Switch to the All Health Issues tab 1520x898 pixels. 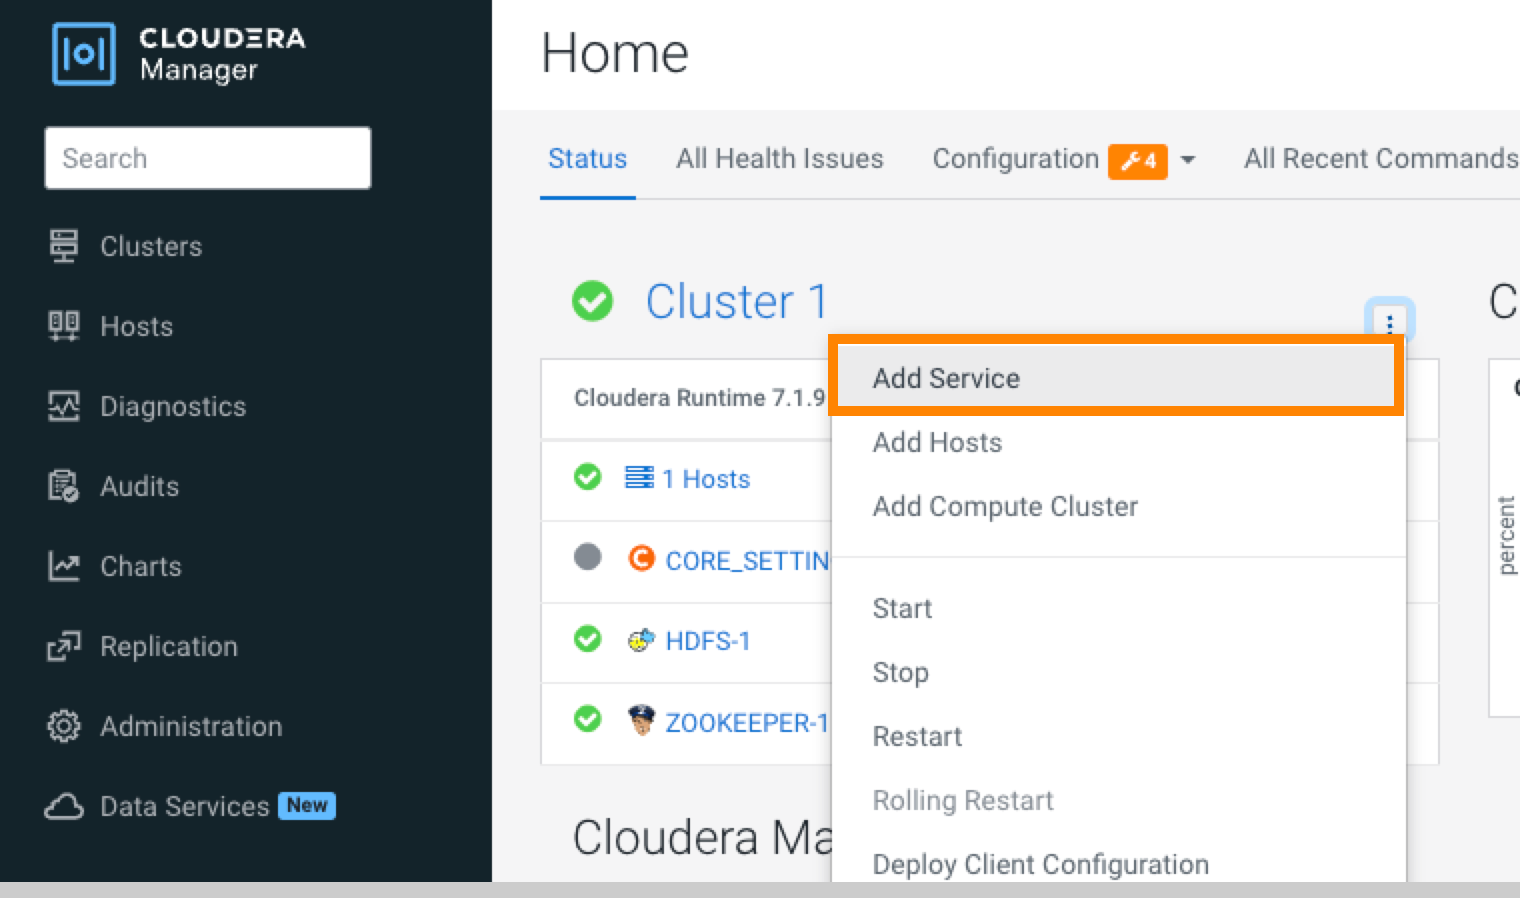[x=779, y=159]
